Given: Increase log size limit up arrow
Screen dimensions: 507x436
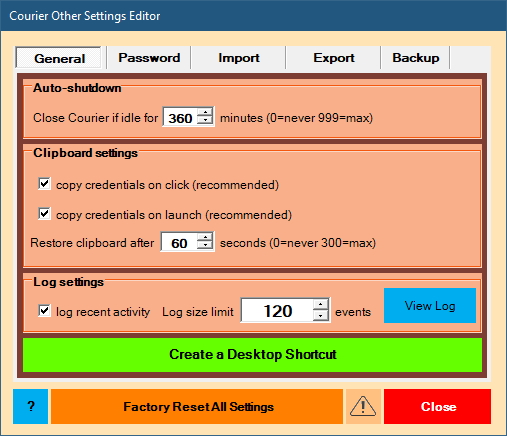Looking at the screenshot, I should [321, 304].
